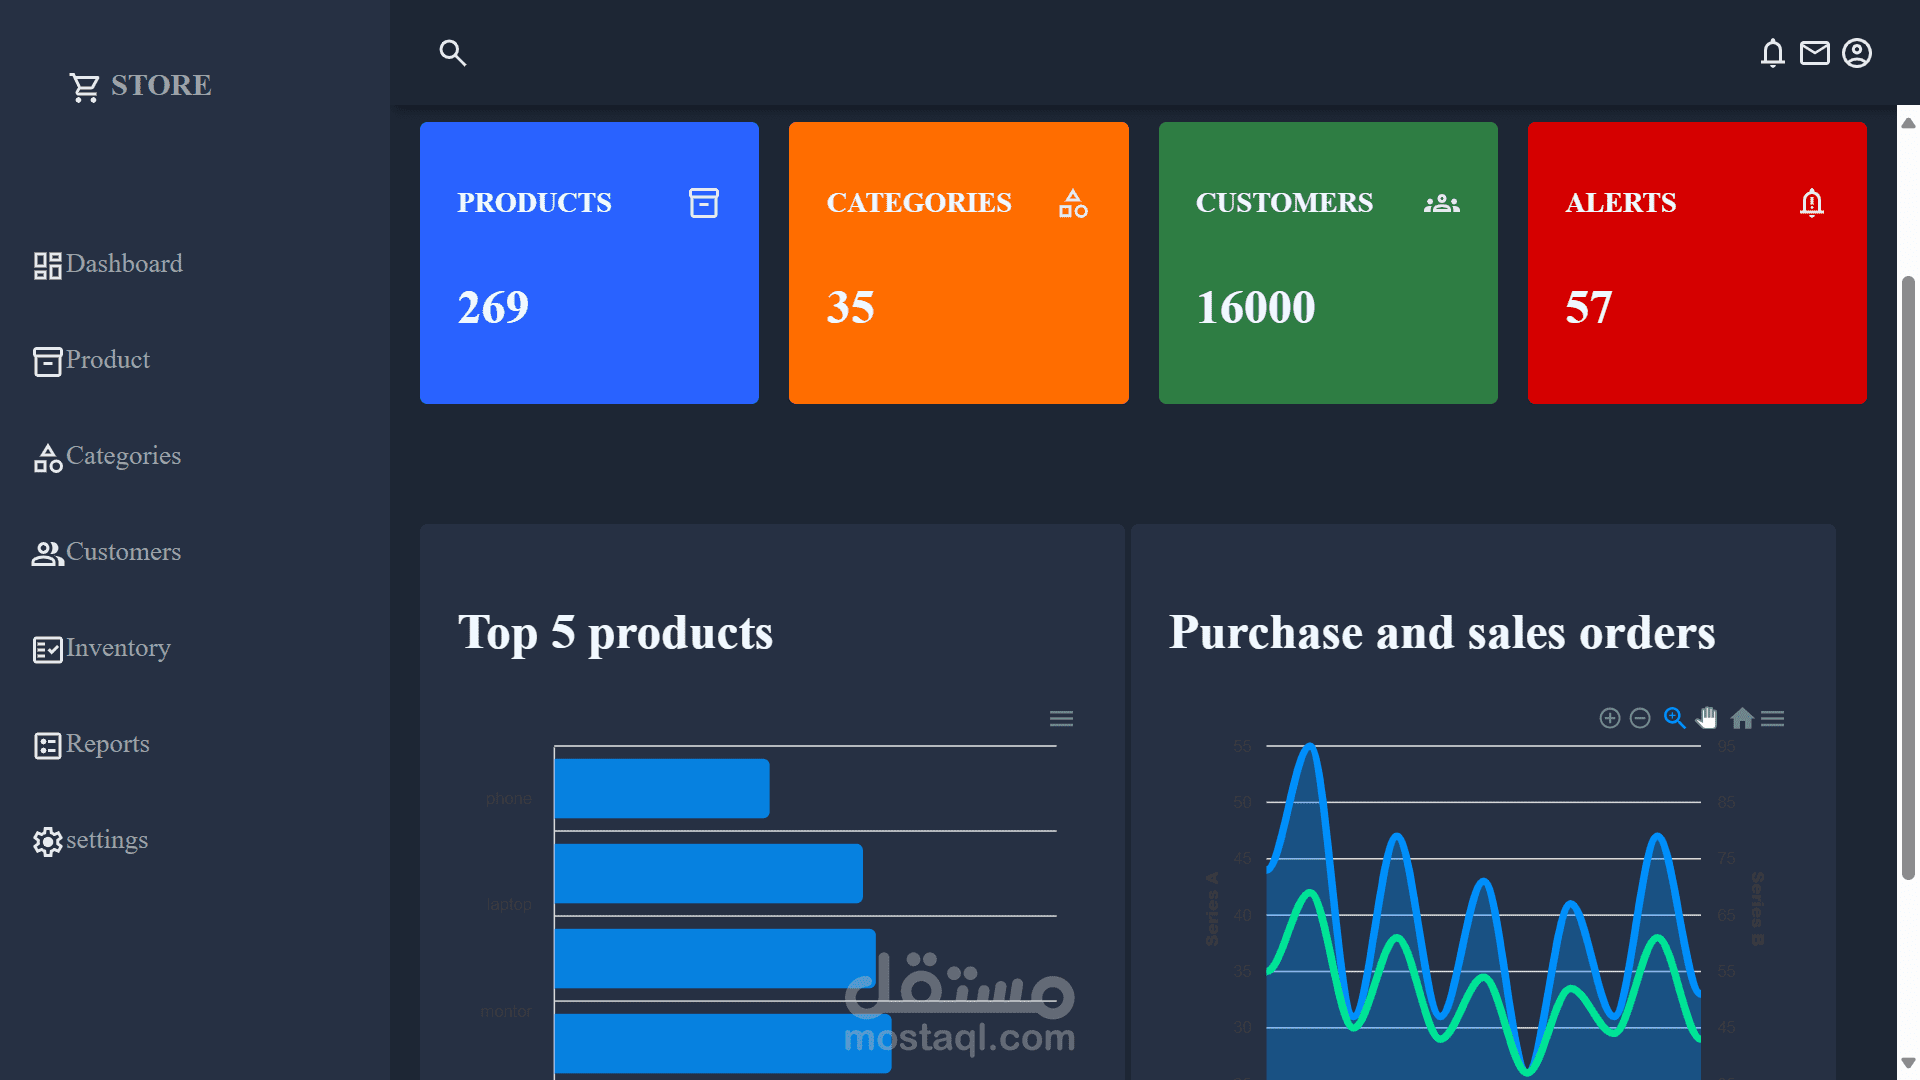Click the group icon on CUSTOMERS card
Viewport: 1920px width, 1080px height.
point(1442,203)
